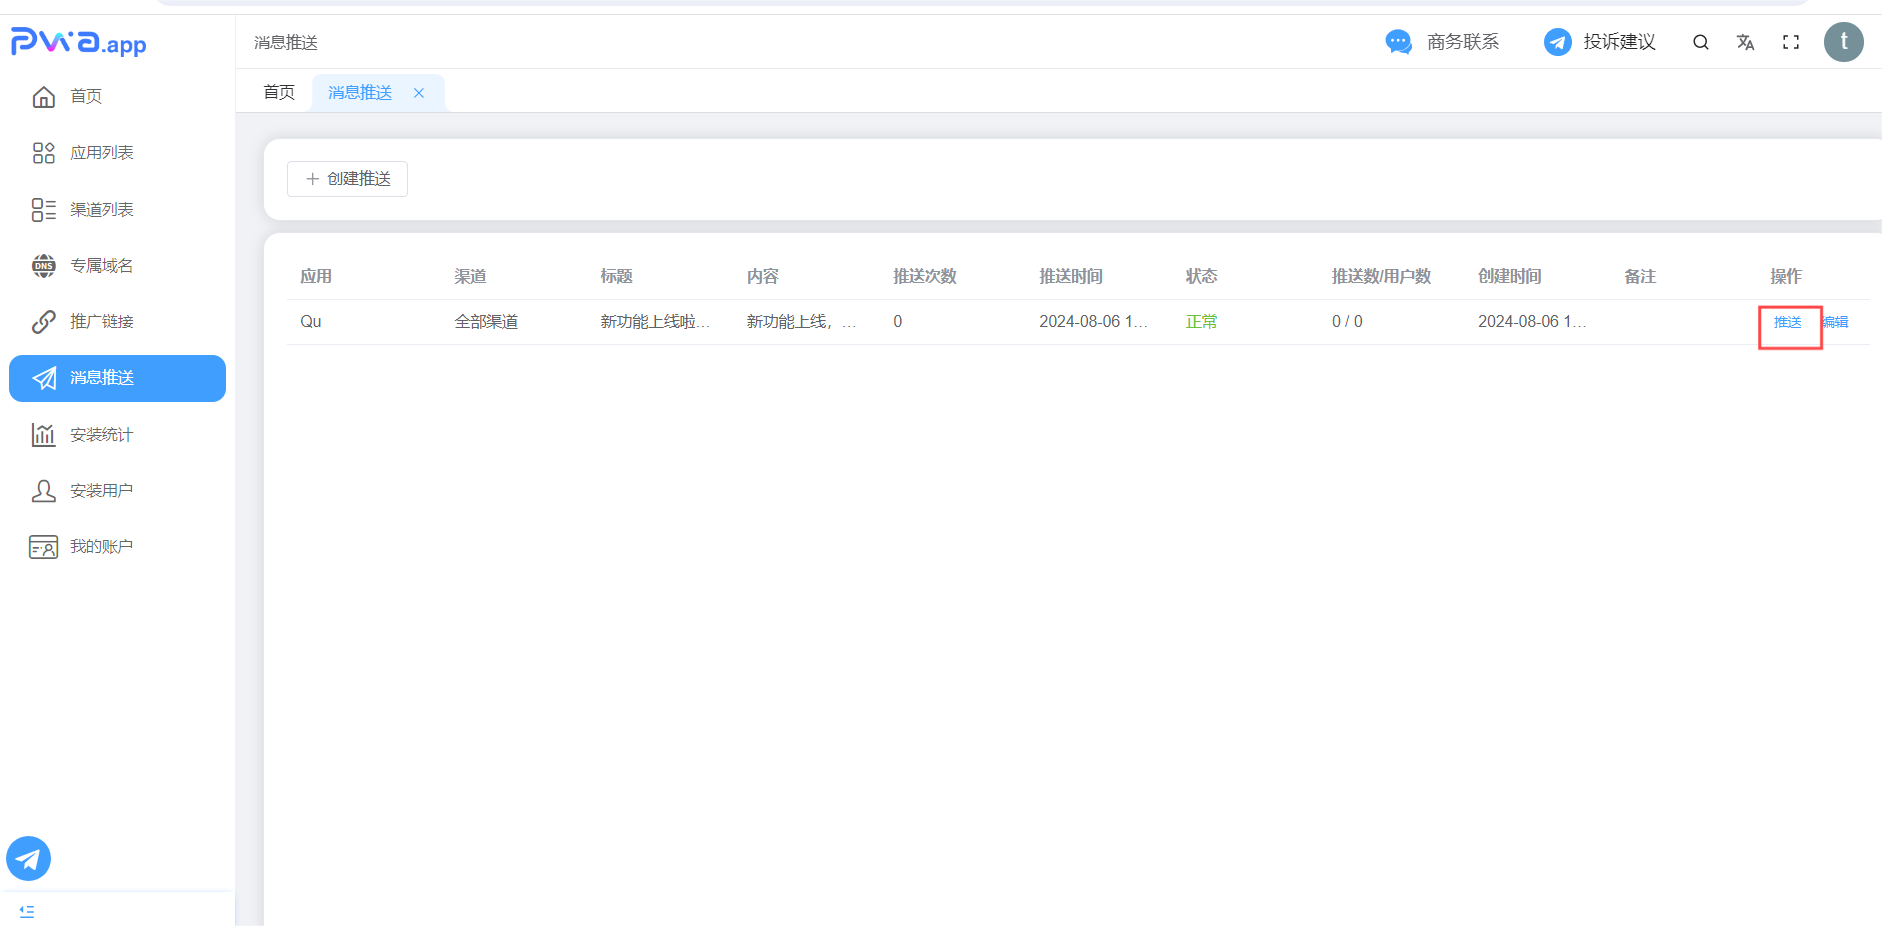Open 专属域名 DNS page
This screenshot has height=926, width=1882.
click(101, 266)
